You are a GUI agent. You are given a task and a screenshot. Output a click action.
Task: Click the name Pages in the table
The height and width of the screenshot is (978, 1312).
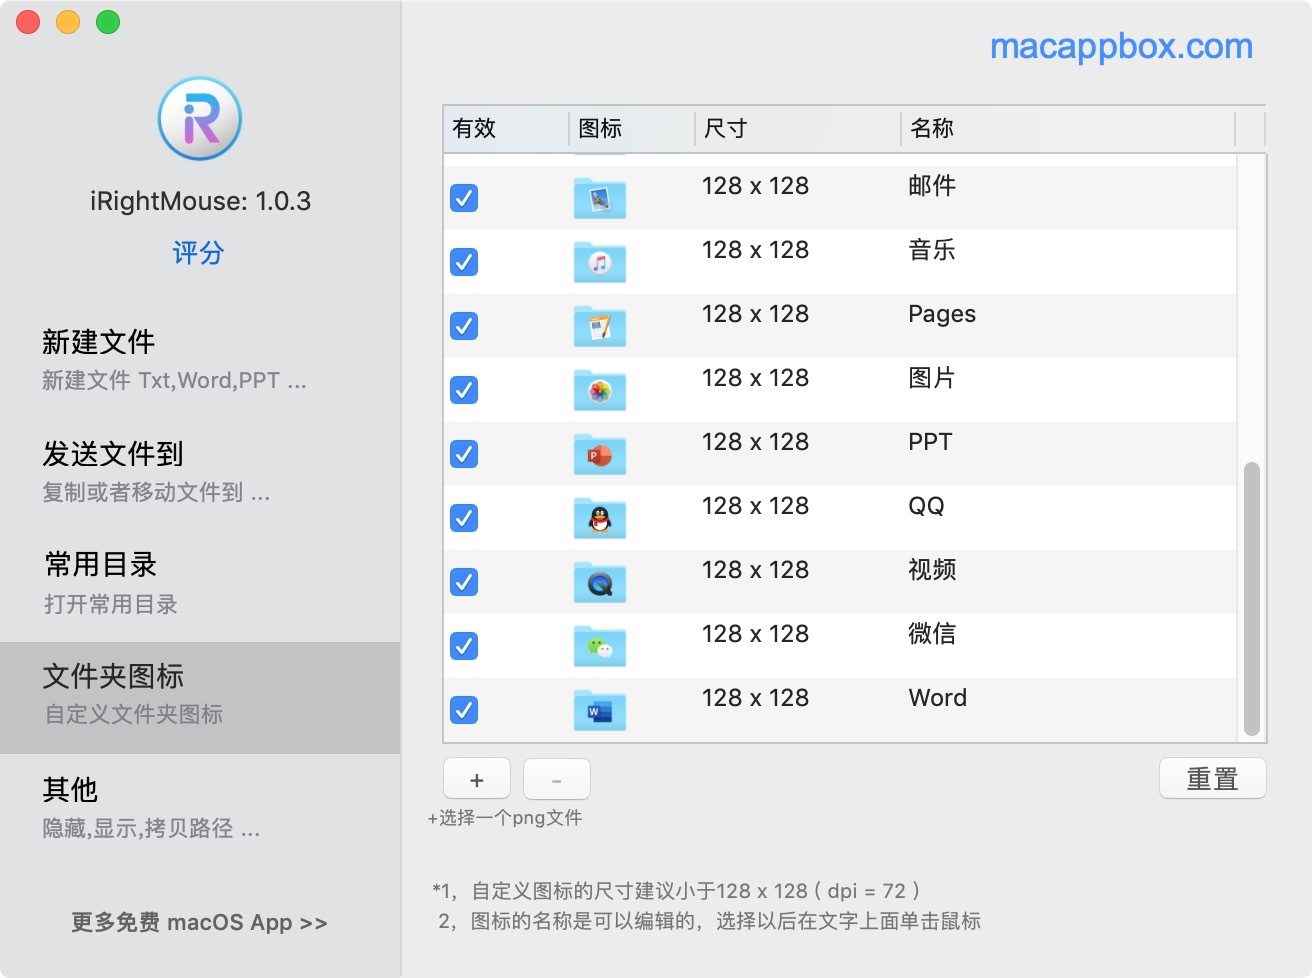pyautogui.click(x=942, y=314)
